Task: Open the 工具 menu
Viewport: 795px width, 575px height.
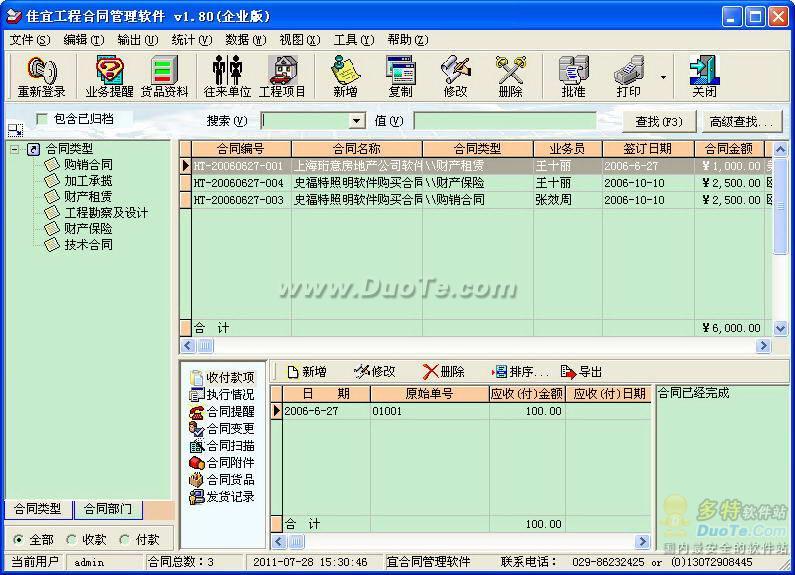Action: (354, 40)
